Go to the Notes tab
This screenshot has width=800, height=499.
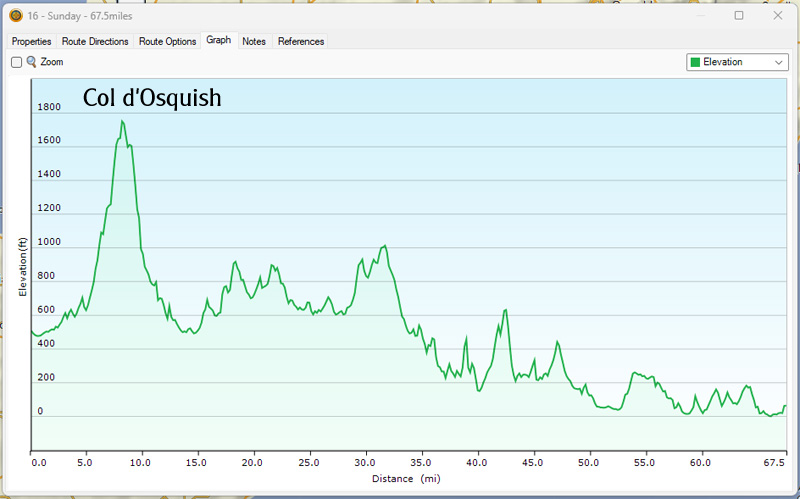point(254,41)
